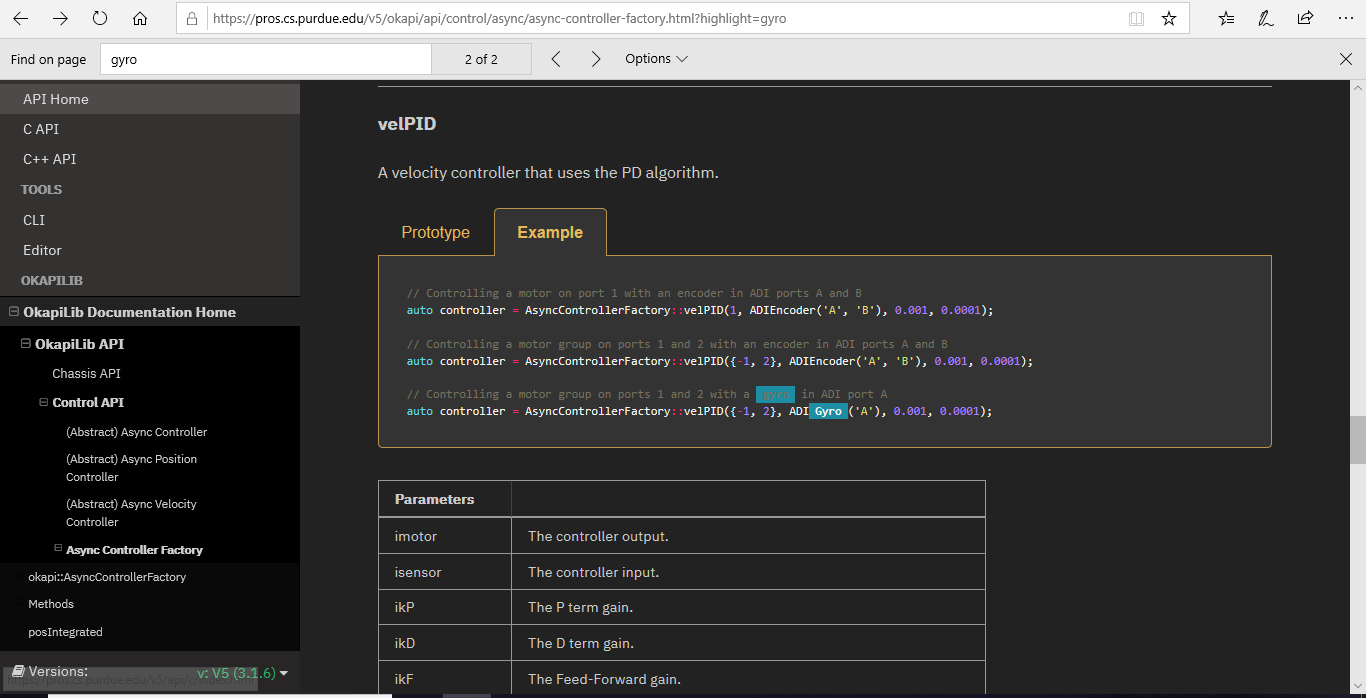Open the C API link
Viewport: 1366px width, 698px height.
tap(41, 129)
